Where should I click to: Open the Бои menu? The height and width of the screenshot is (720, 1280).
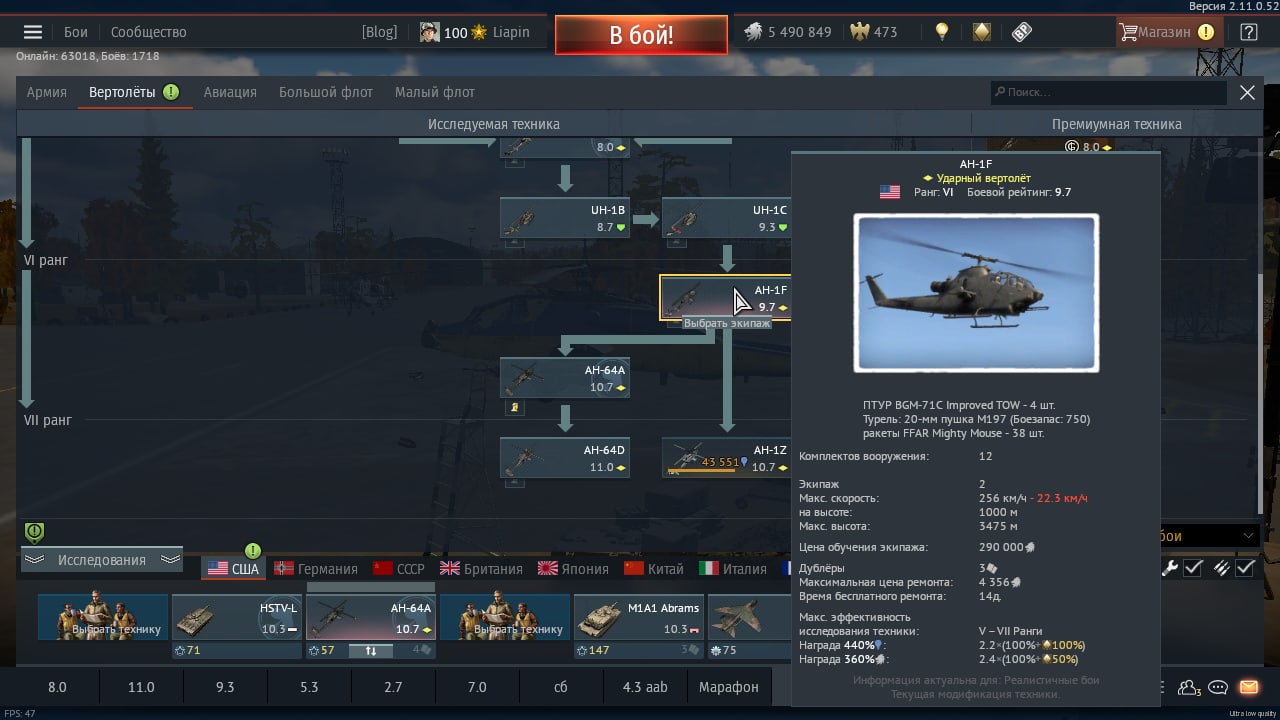coord(76,32)
